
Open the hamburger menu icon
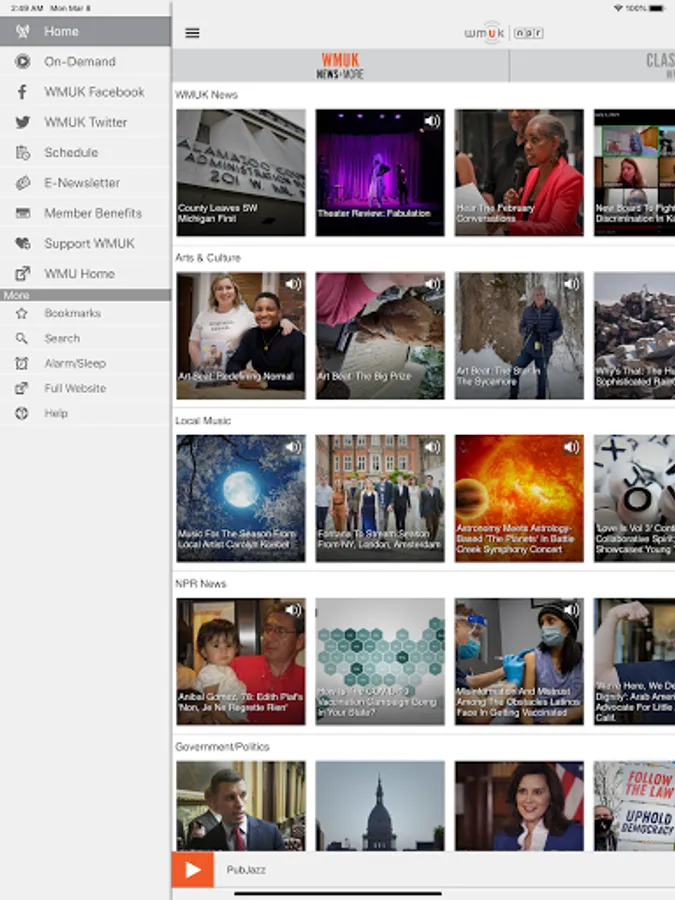(192, 33)
